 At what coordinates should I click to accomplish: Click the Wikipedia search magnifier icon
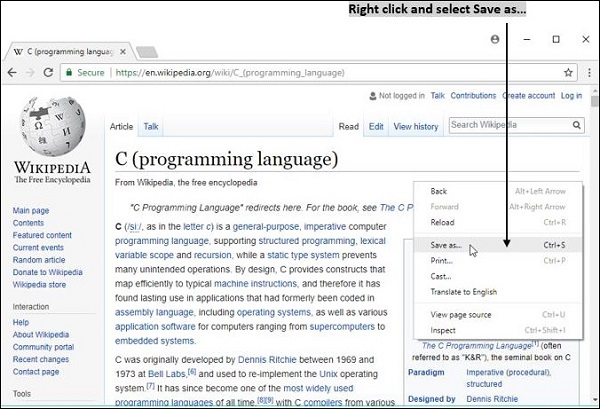577,125
